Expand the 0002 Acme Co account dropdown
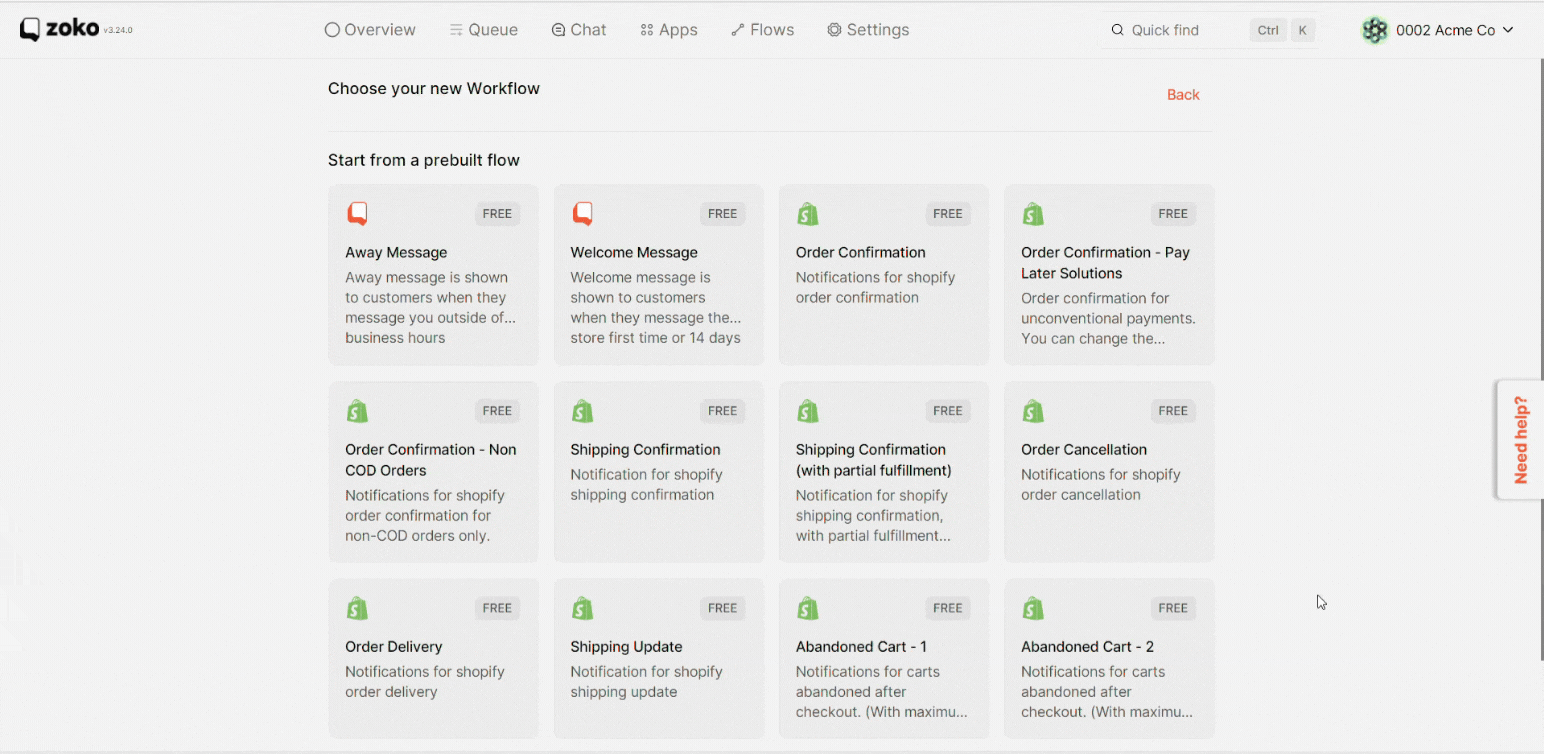 coord(1454,30)
